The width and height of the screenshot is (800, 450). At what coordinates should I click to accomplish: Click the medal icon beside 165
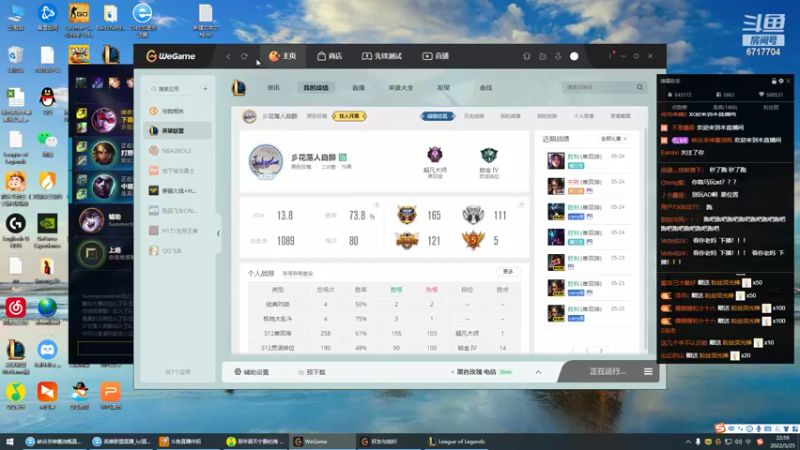click(407, 215)
